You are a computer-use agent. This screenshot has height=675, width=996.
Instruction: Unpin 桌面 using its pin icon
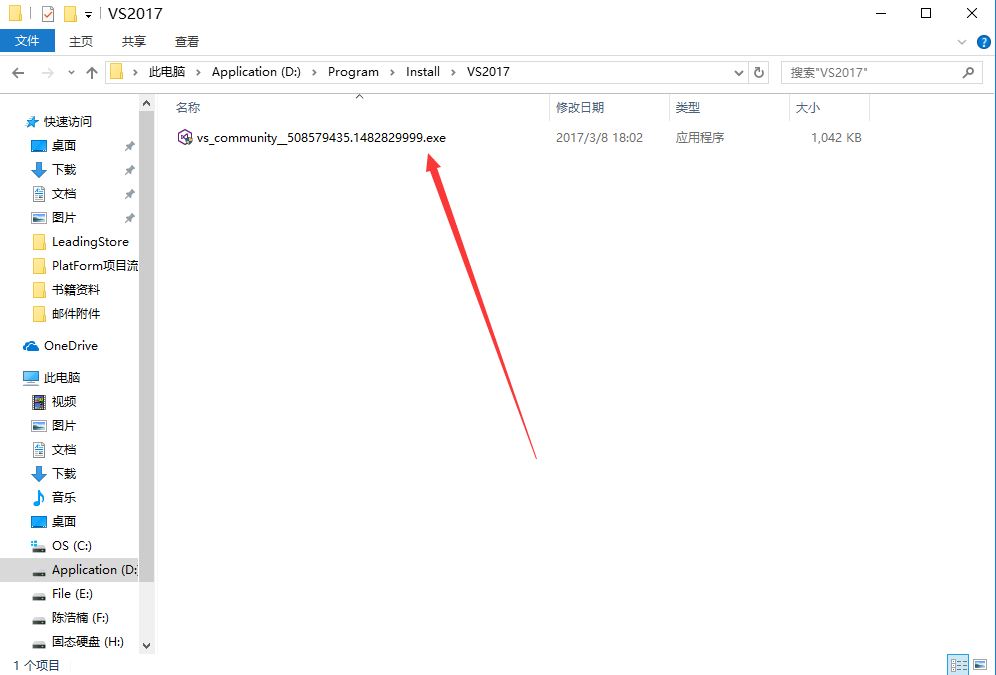(130, 146)
